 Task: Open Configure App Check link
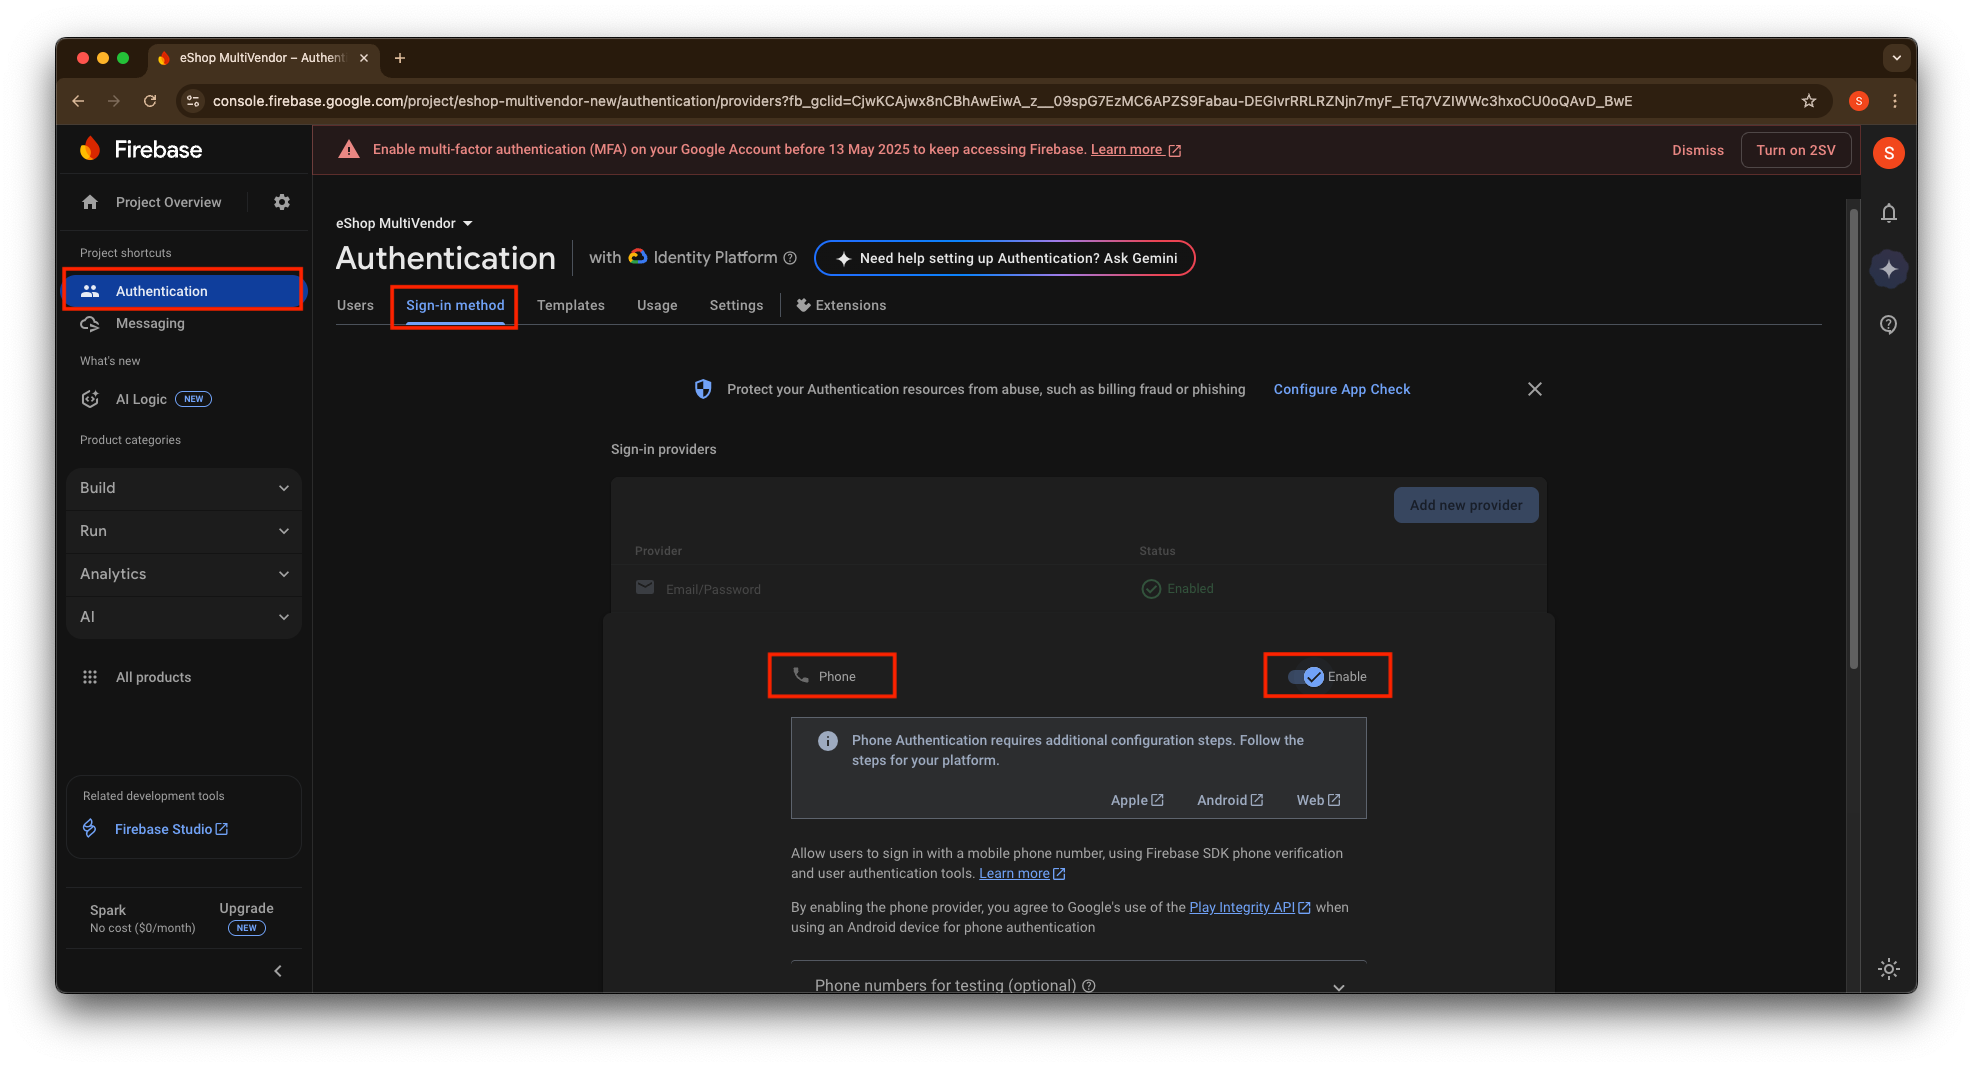[1342, 389]
